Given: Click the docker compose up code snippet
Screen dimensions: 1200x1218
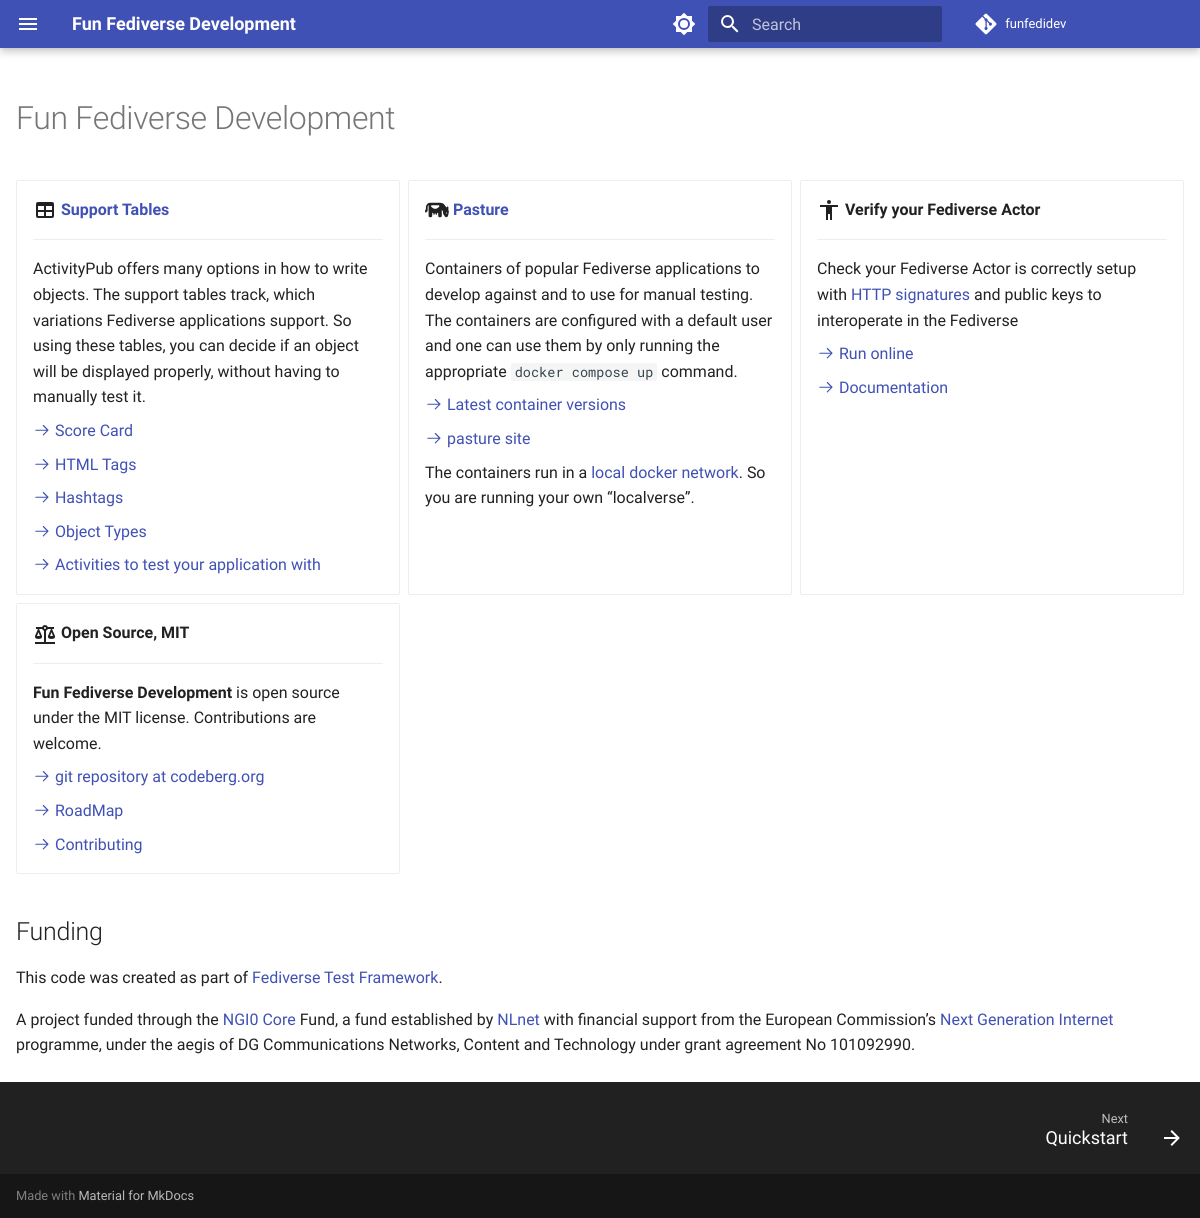Looking at the screenshot, I should coord(584,373).
